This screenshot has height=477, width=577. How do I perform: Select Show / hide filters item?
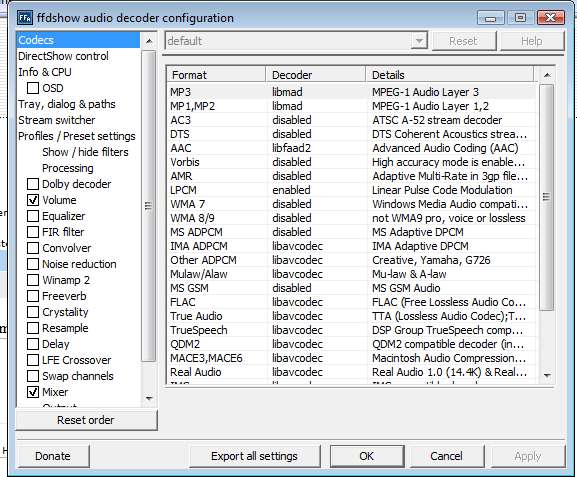pyautogui.click(x=85, y=152)
